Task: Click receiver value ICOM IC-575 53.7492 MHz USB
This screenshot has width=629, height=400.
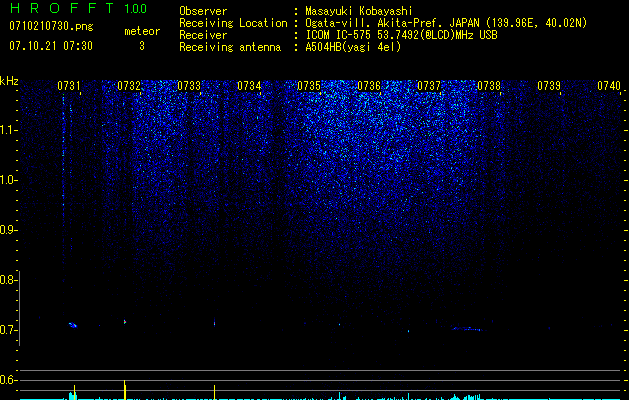Action: tap(401, 35)
